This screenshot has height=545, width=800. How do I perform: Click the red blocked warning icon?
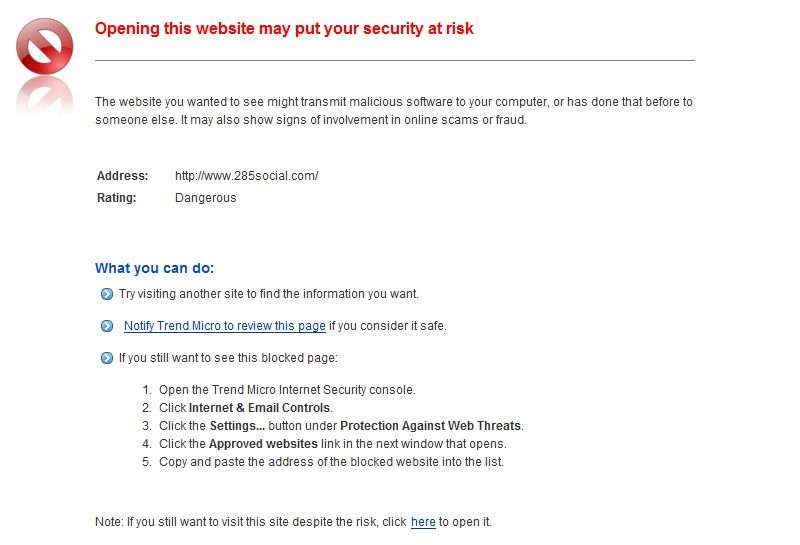click(x=45, y=45)
